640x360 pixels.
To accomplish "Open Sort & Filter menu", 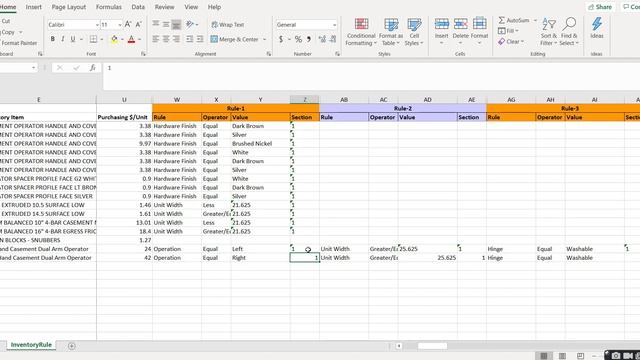I will click(x=549, y=32).
